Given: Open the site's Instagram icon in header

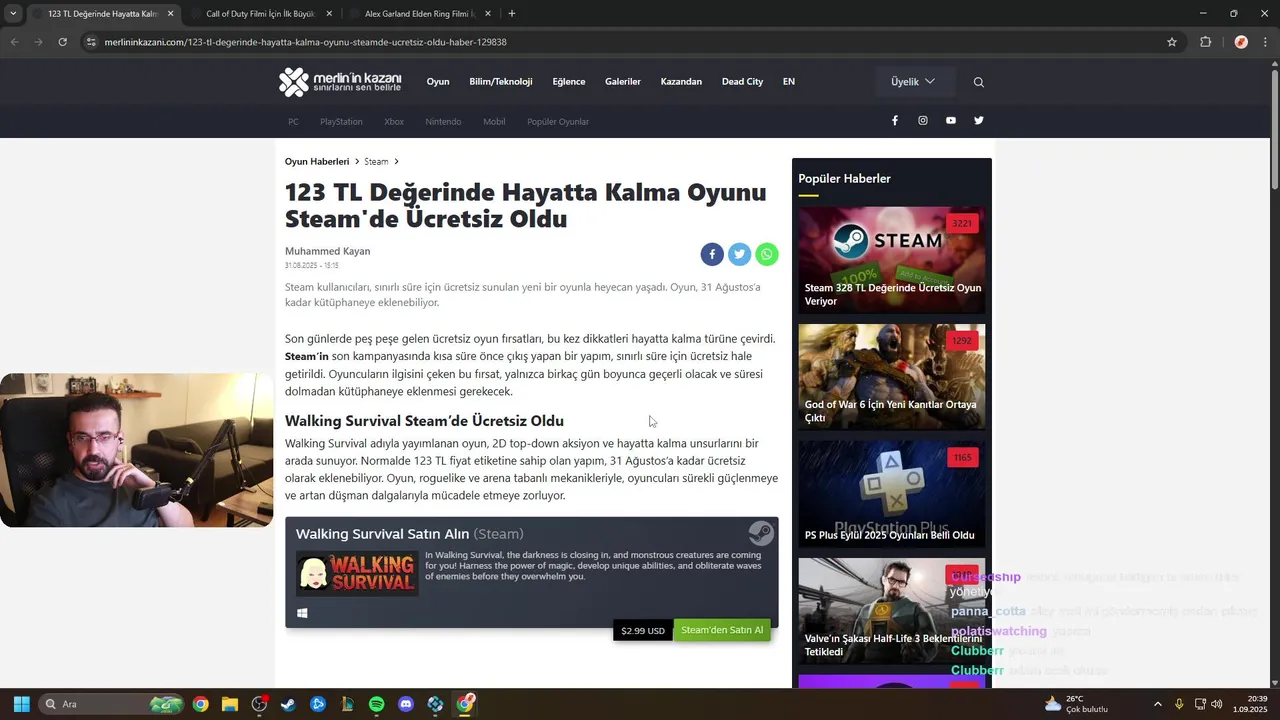Looking at the screenshot, I should pyautogui.click(x=923, y=121).
